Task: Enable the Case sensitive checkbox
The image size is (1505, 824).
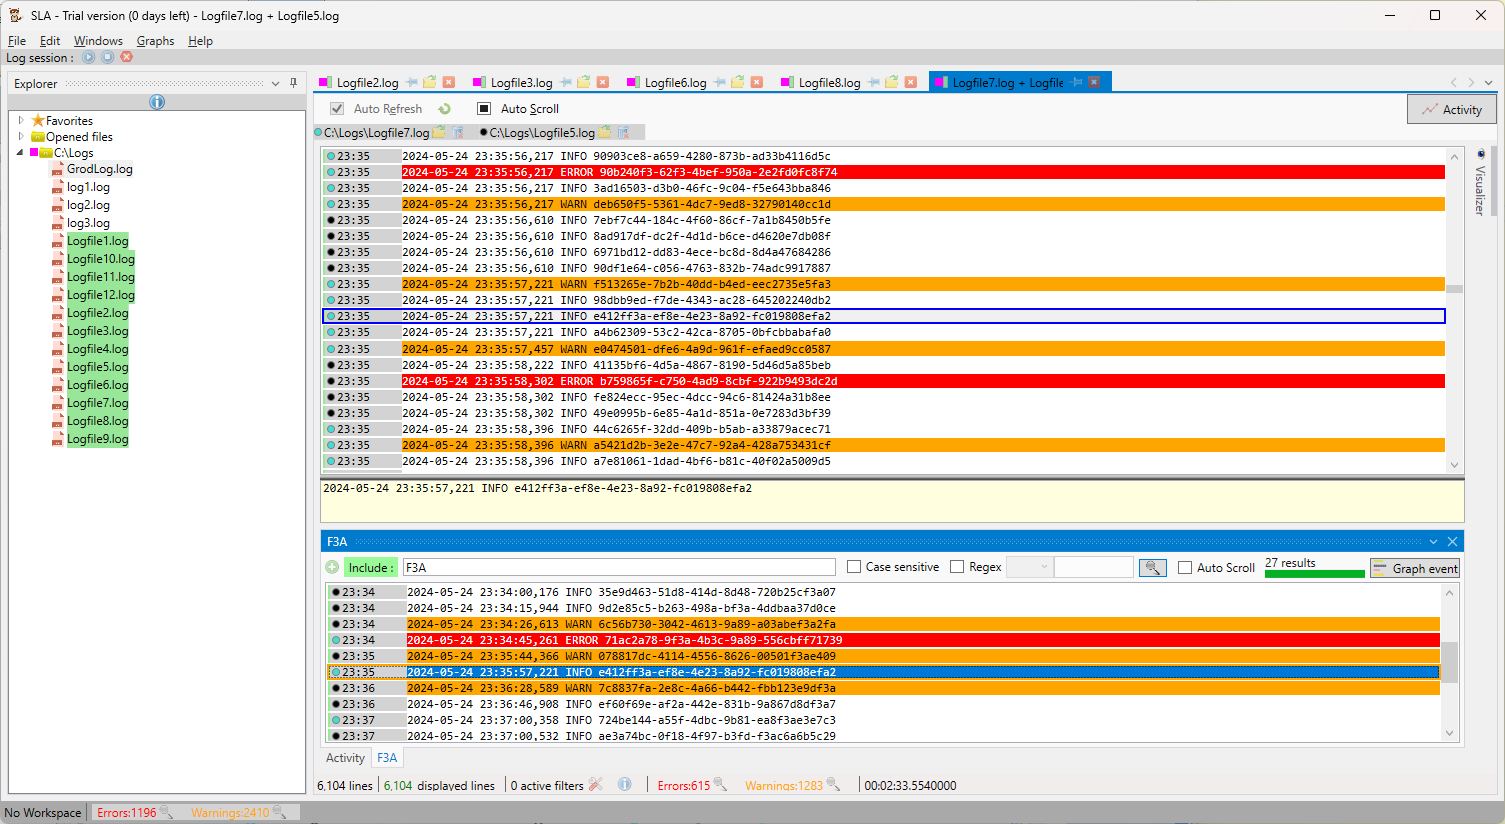Action: [x=854, y=567]
